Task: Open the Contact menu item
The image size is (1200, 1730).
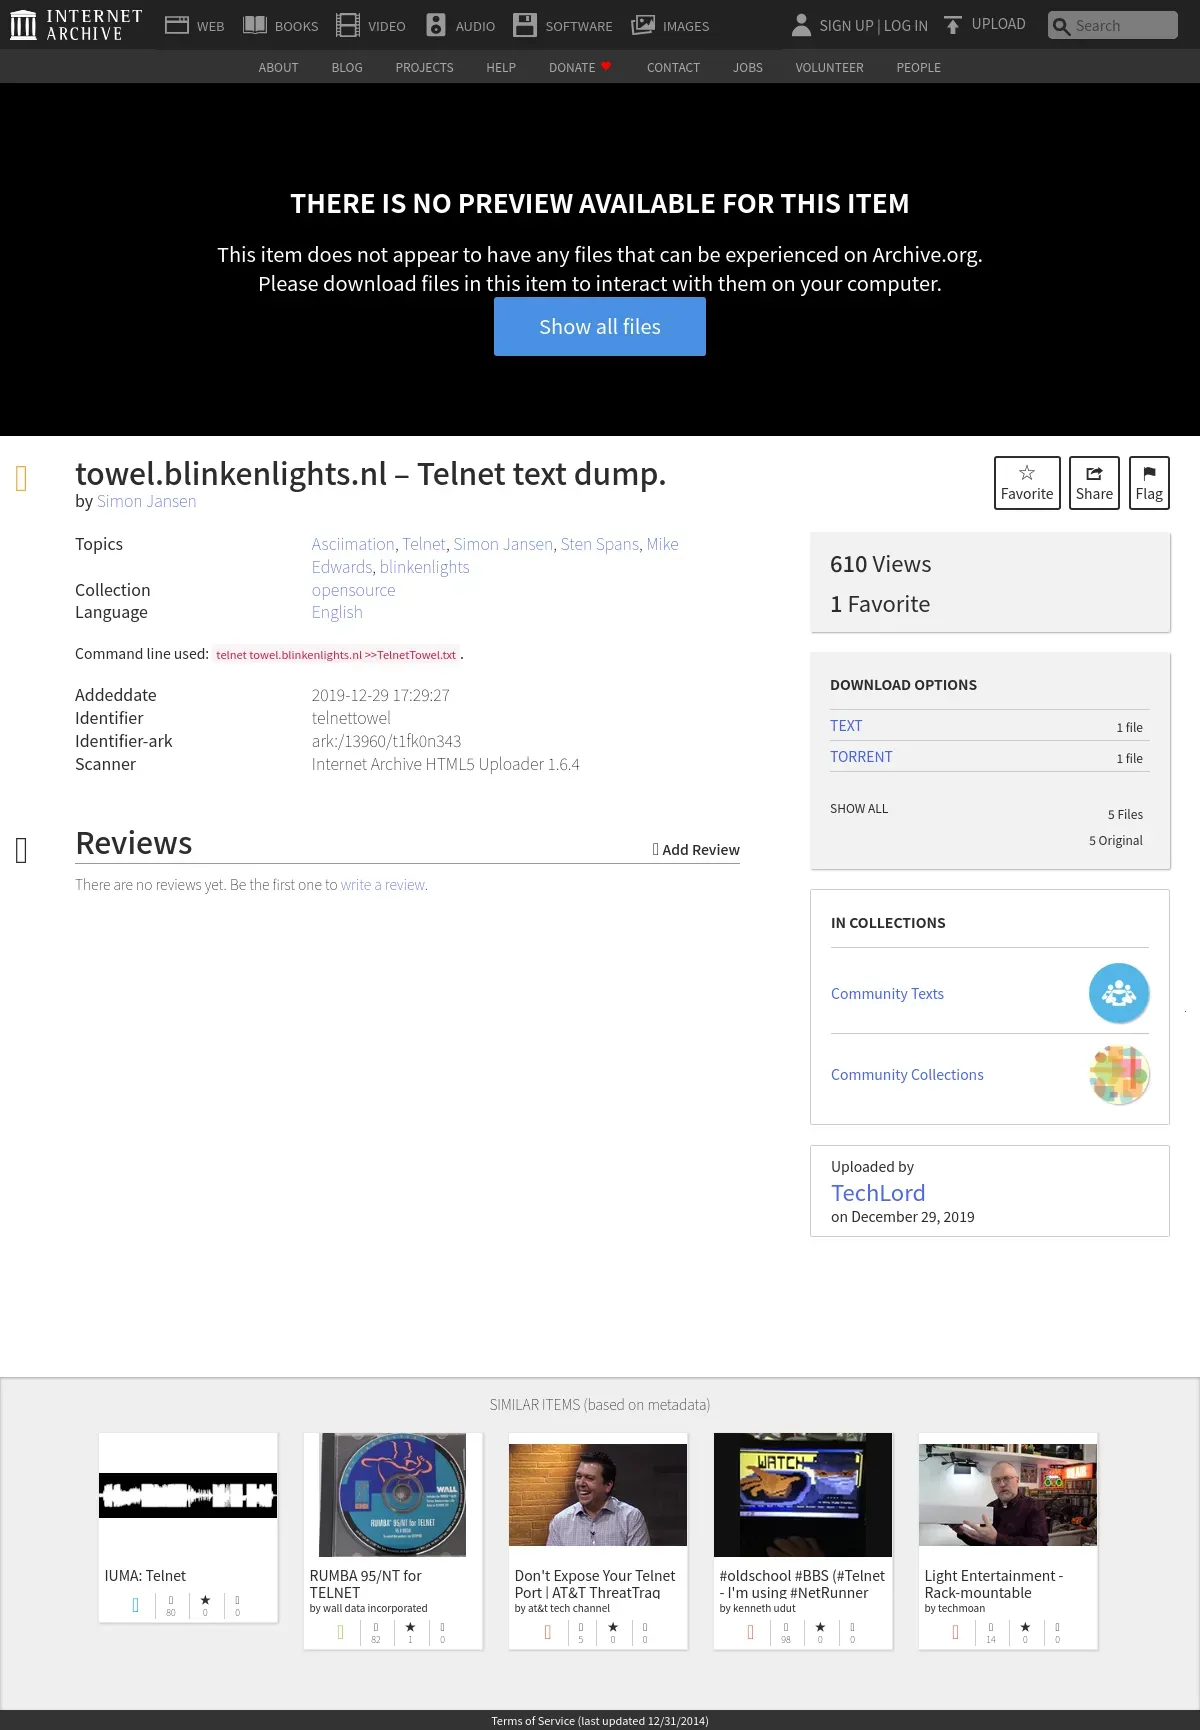Action: [x=673, y=67]
